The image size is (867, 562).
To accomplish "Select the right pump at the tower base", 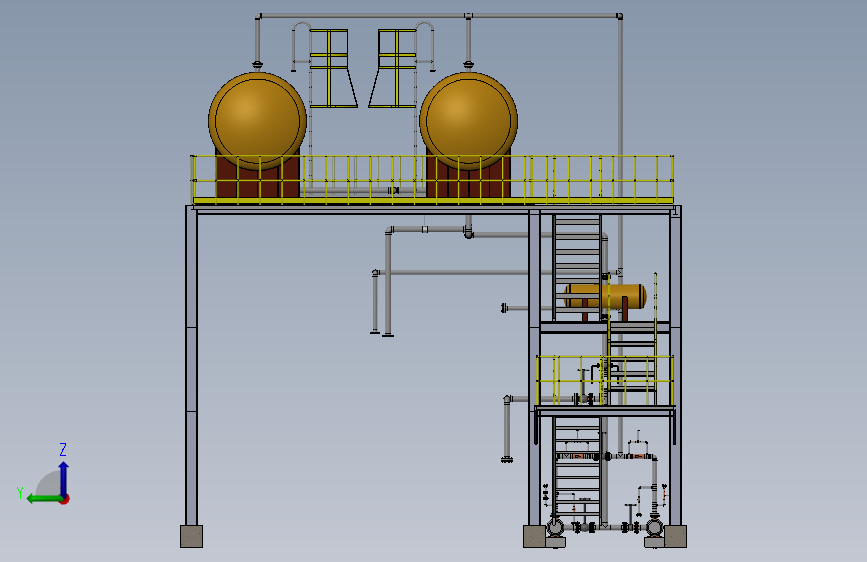I will [655, 528].
